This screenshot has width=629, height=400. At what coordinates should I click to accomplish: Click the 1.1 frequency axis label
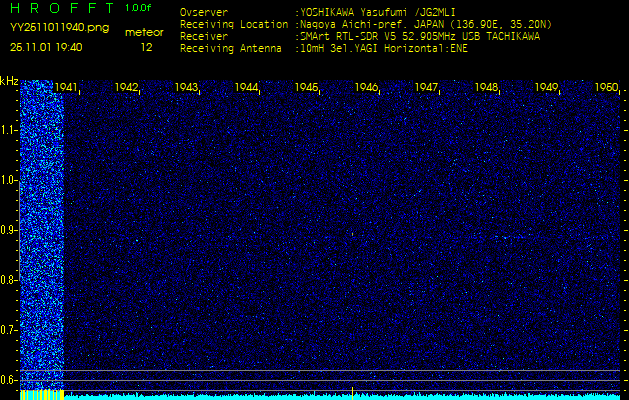pyautogui.click(x=9, y=130)
